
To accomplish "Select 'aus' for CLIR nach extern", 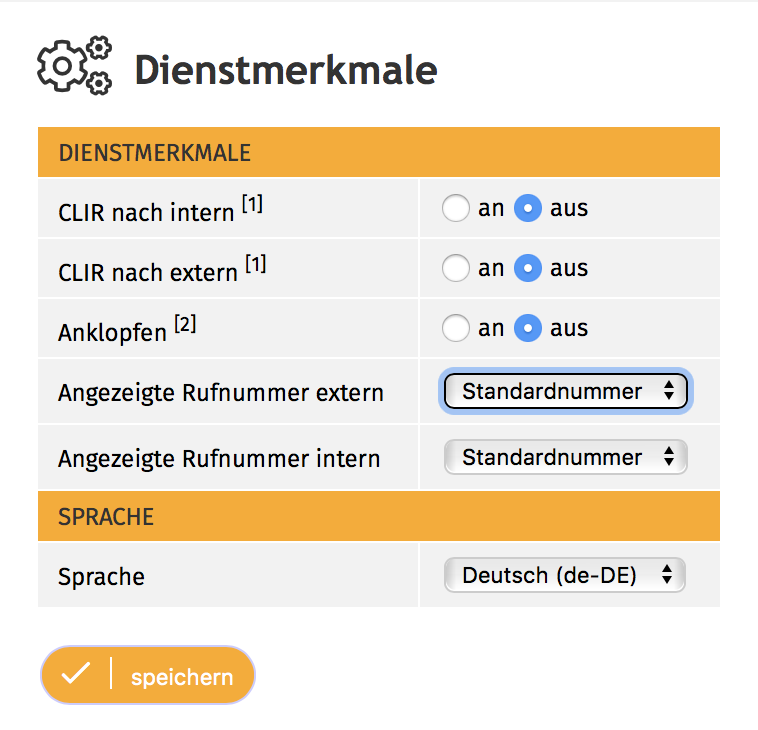I will (528, 269).
